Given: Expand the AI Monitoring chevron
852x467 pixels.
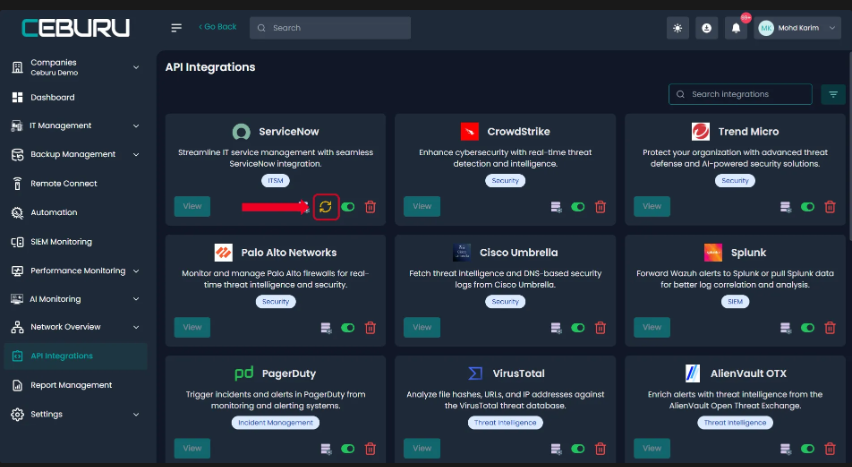Looking at the screenshot, I should point(136,299).
